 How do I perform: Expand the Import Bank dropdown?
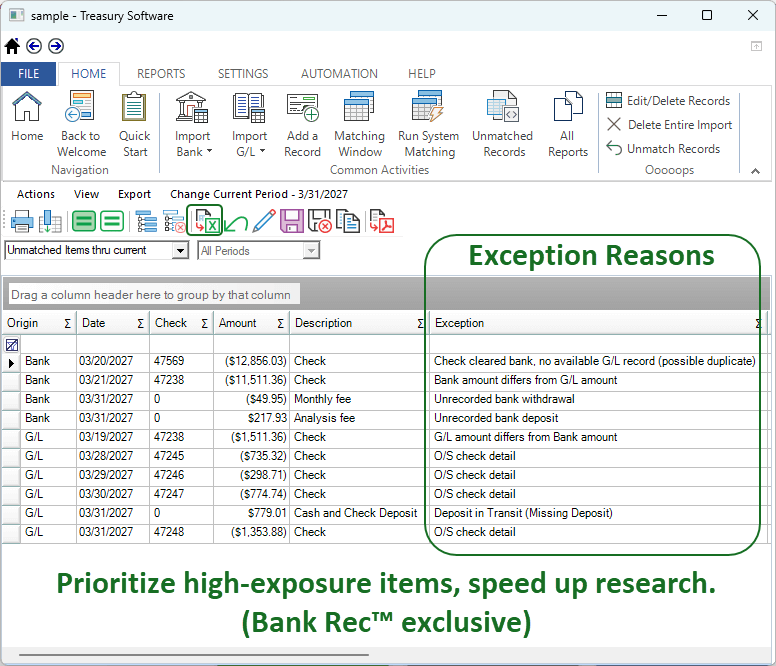pos(193,145)
